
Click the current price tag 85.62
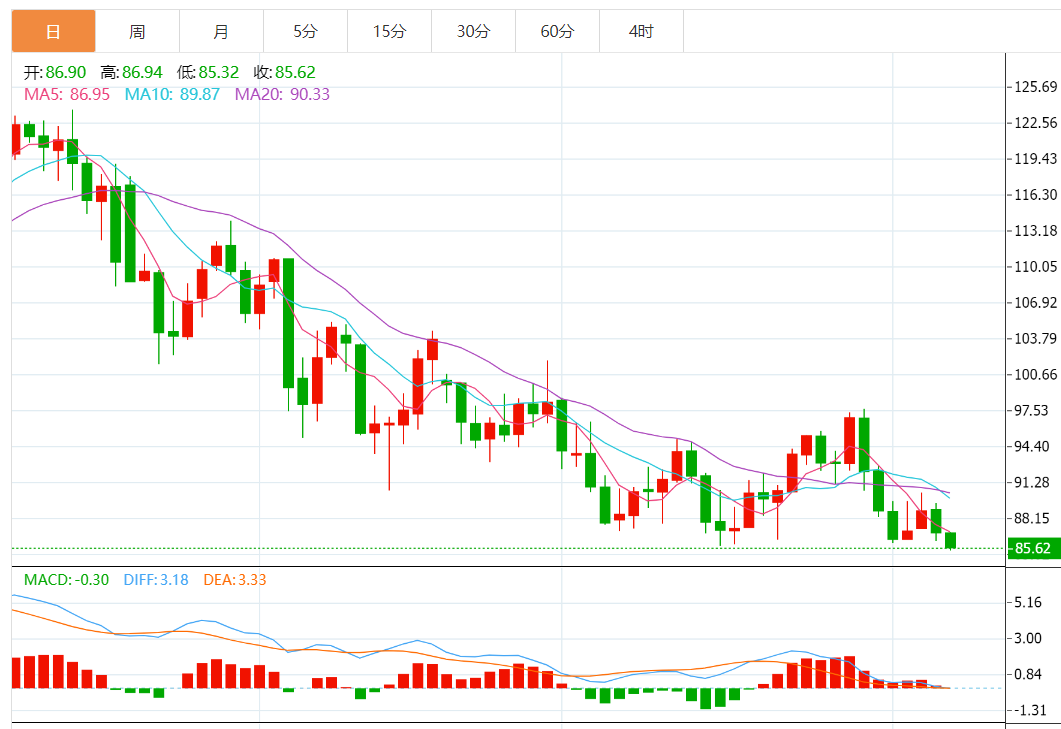pos(1033,548)
